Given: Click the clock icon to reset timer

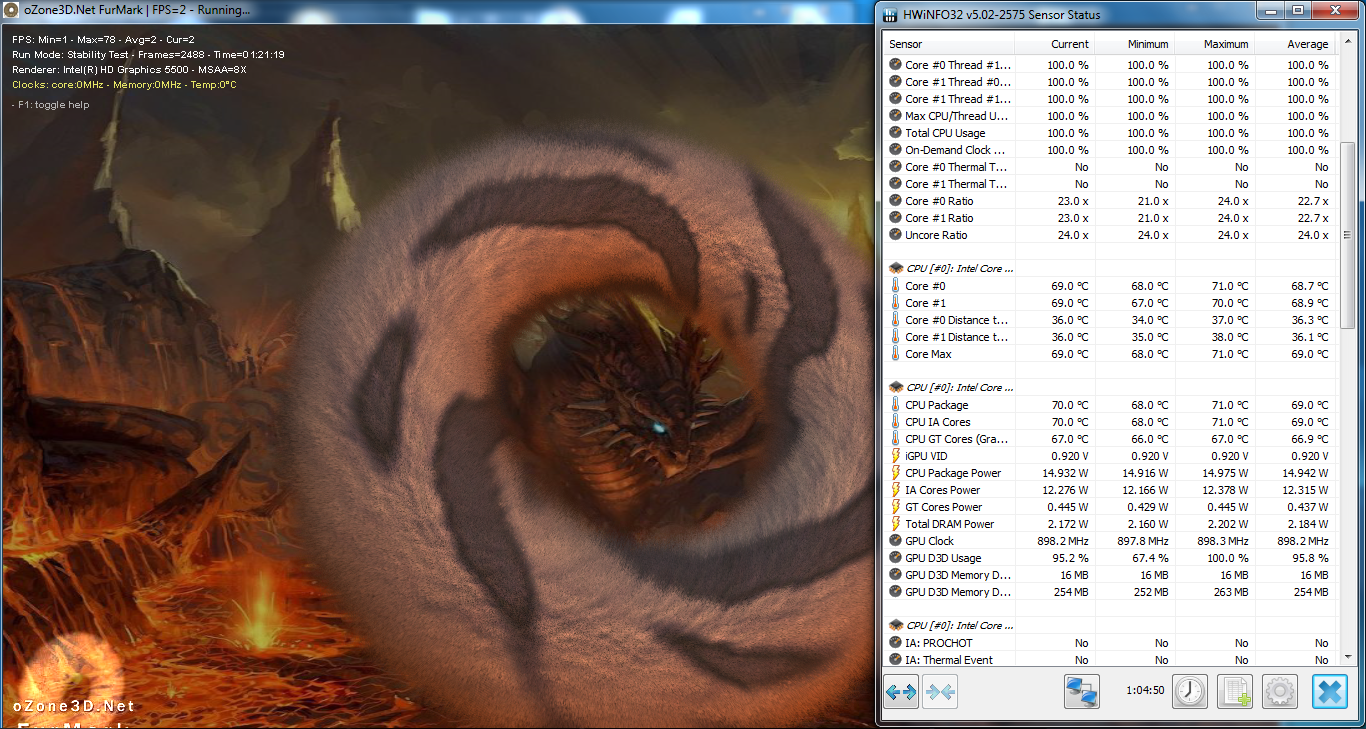Looking at the screenshot, I should pyautogui.click(x=1190, y=691).
